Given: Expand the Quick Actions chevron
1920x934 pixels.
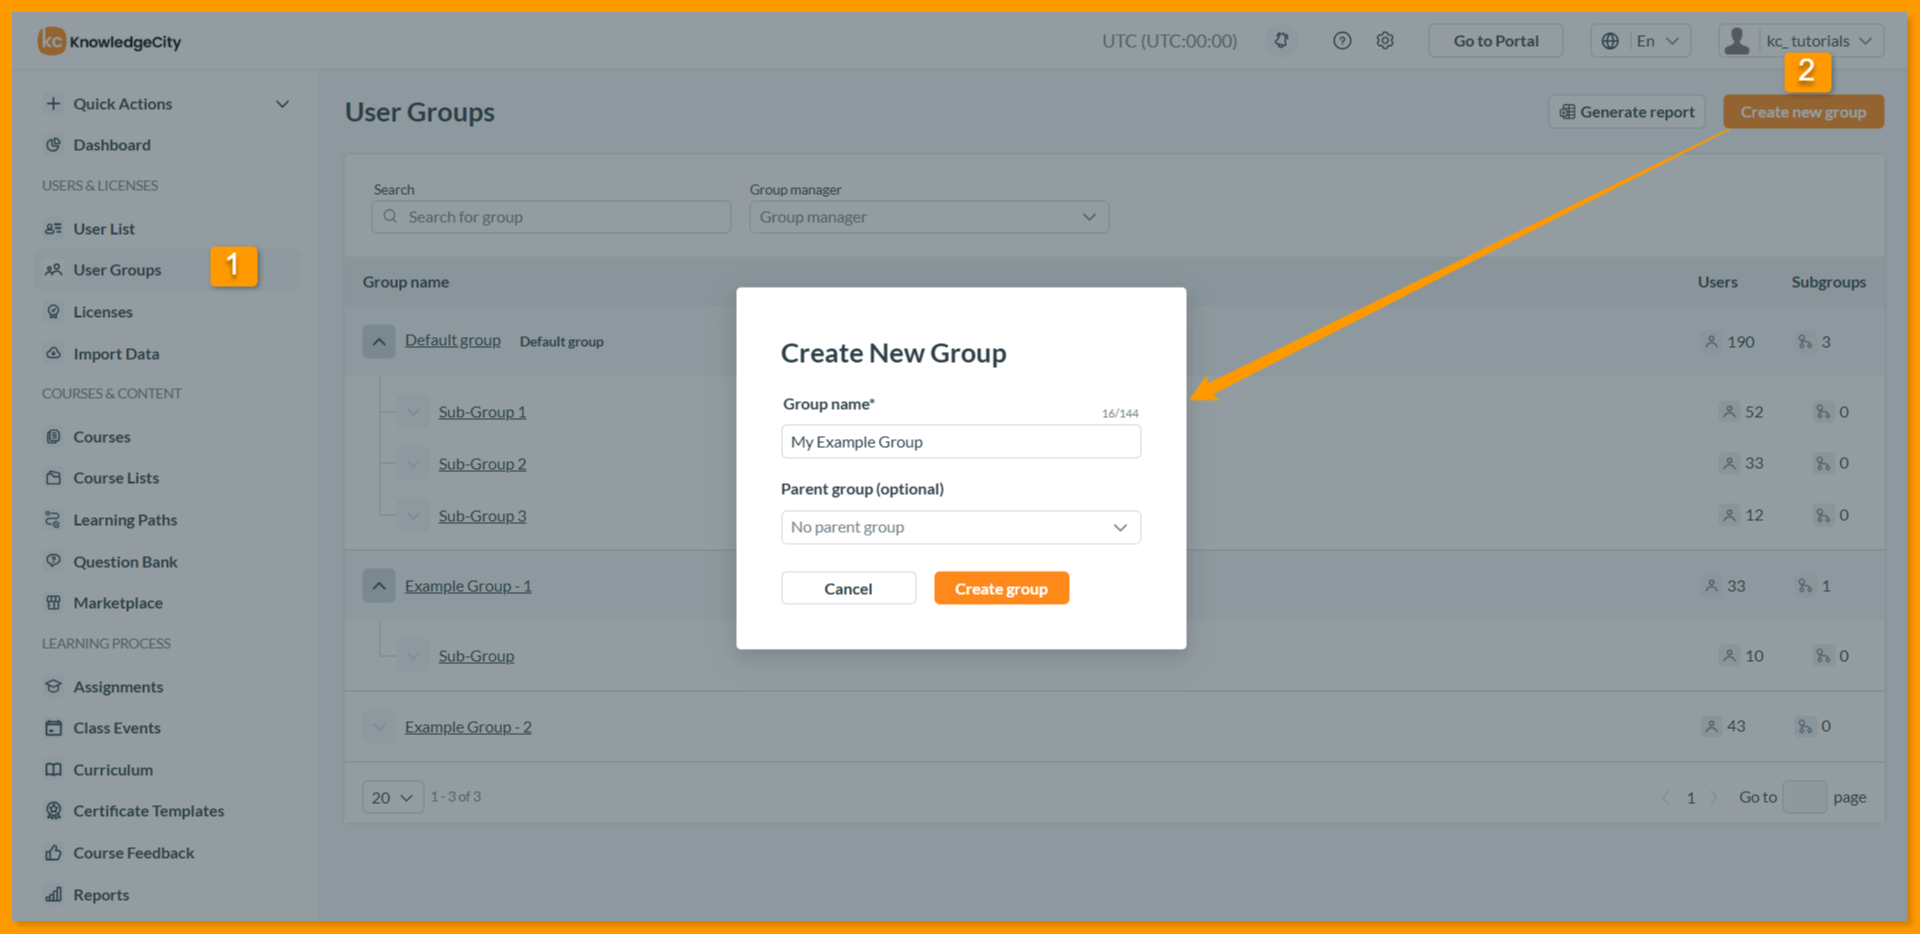Looking at the screenshot, I should coord(282,104).
